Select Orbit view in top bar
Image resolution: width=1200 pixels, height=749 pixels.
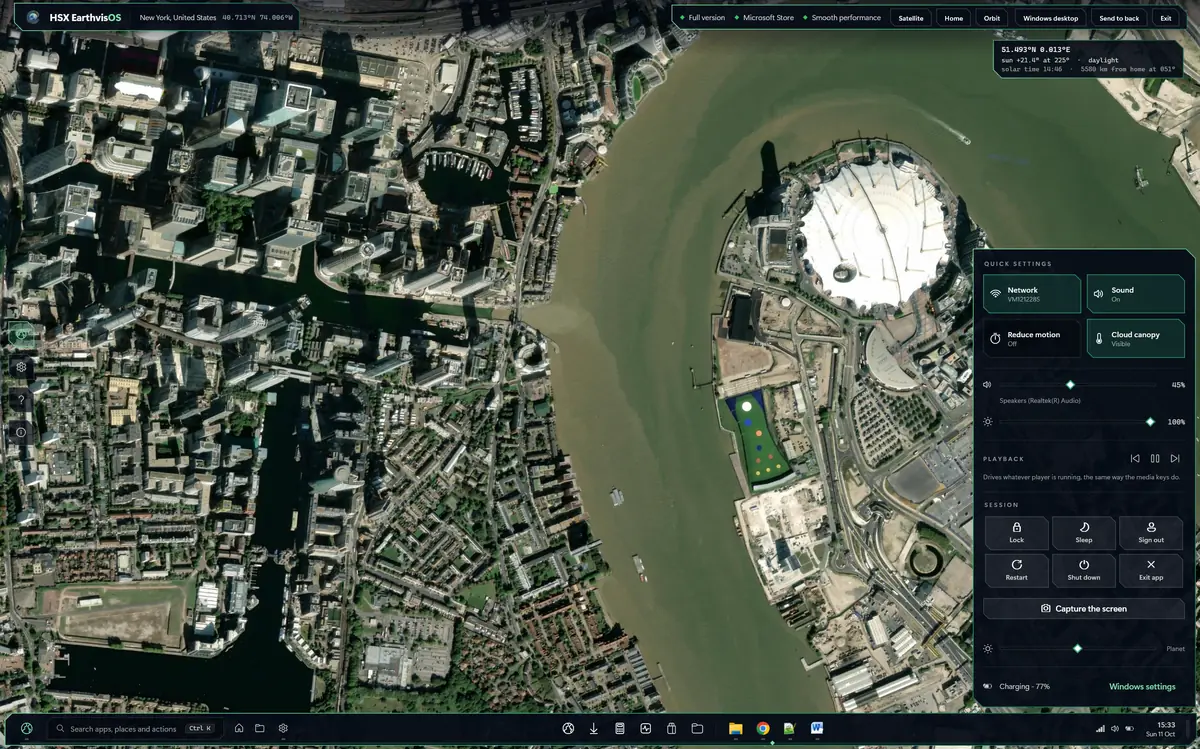[x=992, y=18]
